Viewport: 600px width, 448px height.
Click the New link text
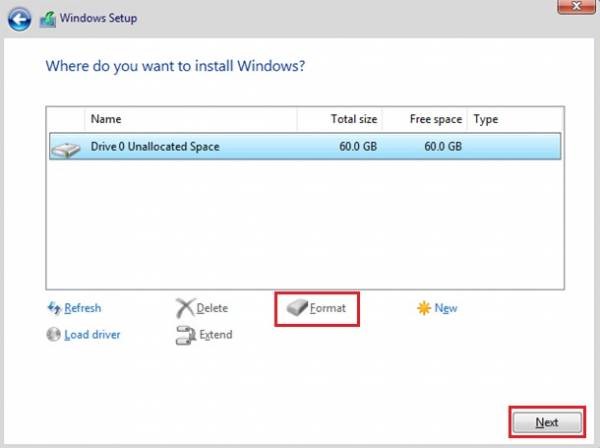click(x=446, y=308)
